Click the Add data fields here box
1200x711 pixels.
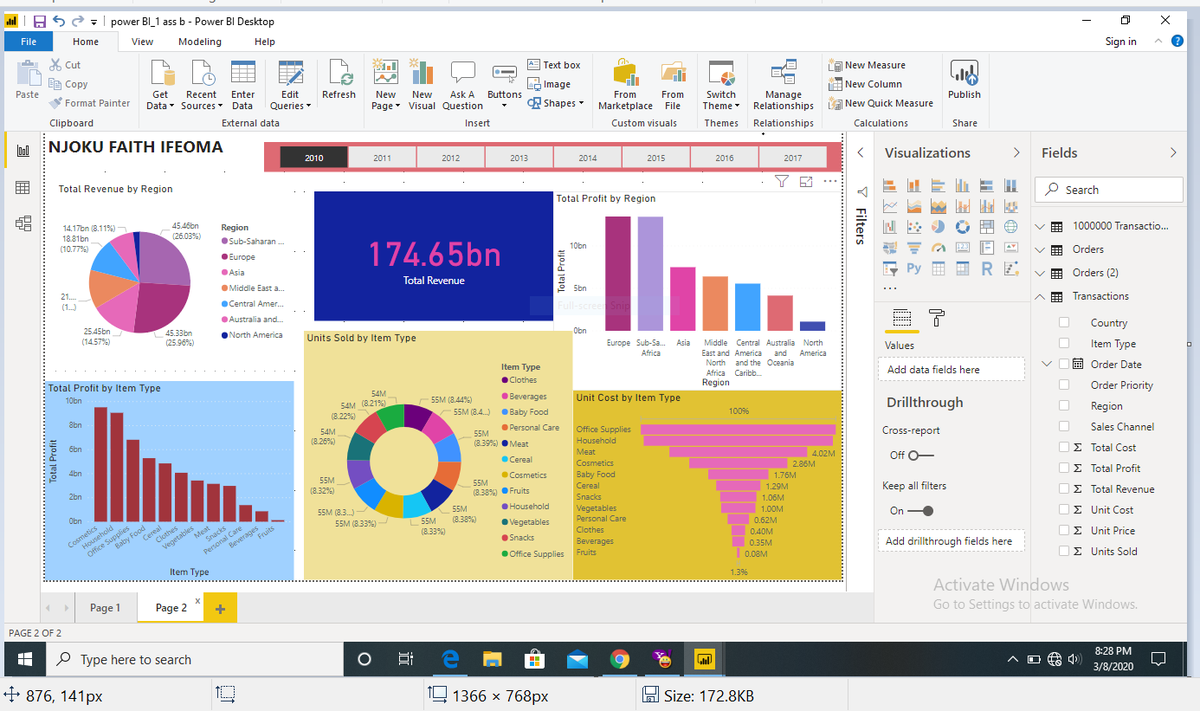[953, 369]
